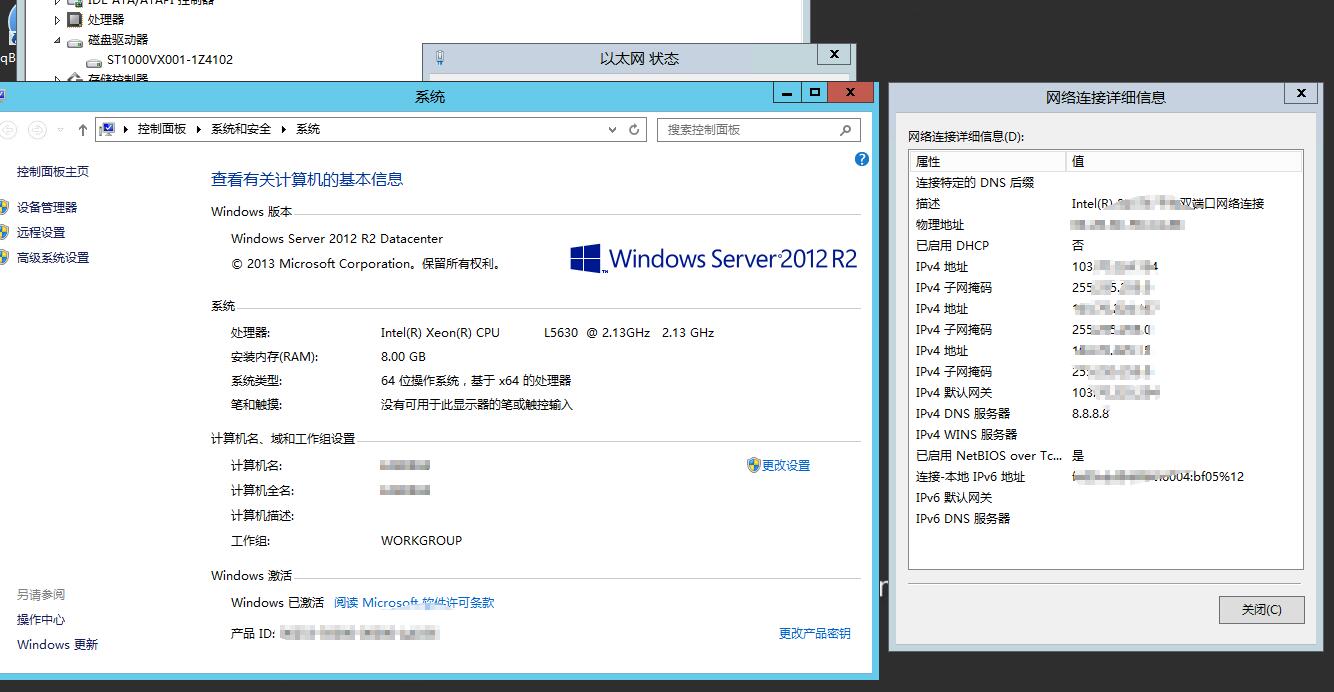Click the Forward navigation arrow
This screenshot has width=1334, height=692.
tap(37, 129)
